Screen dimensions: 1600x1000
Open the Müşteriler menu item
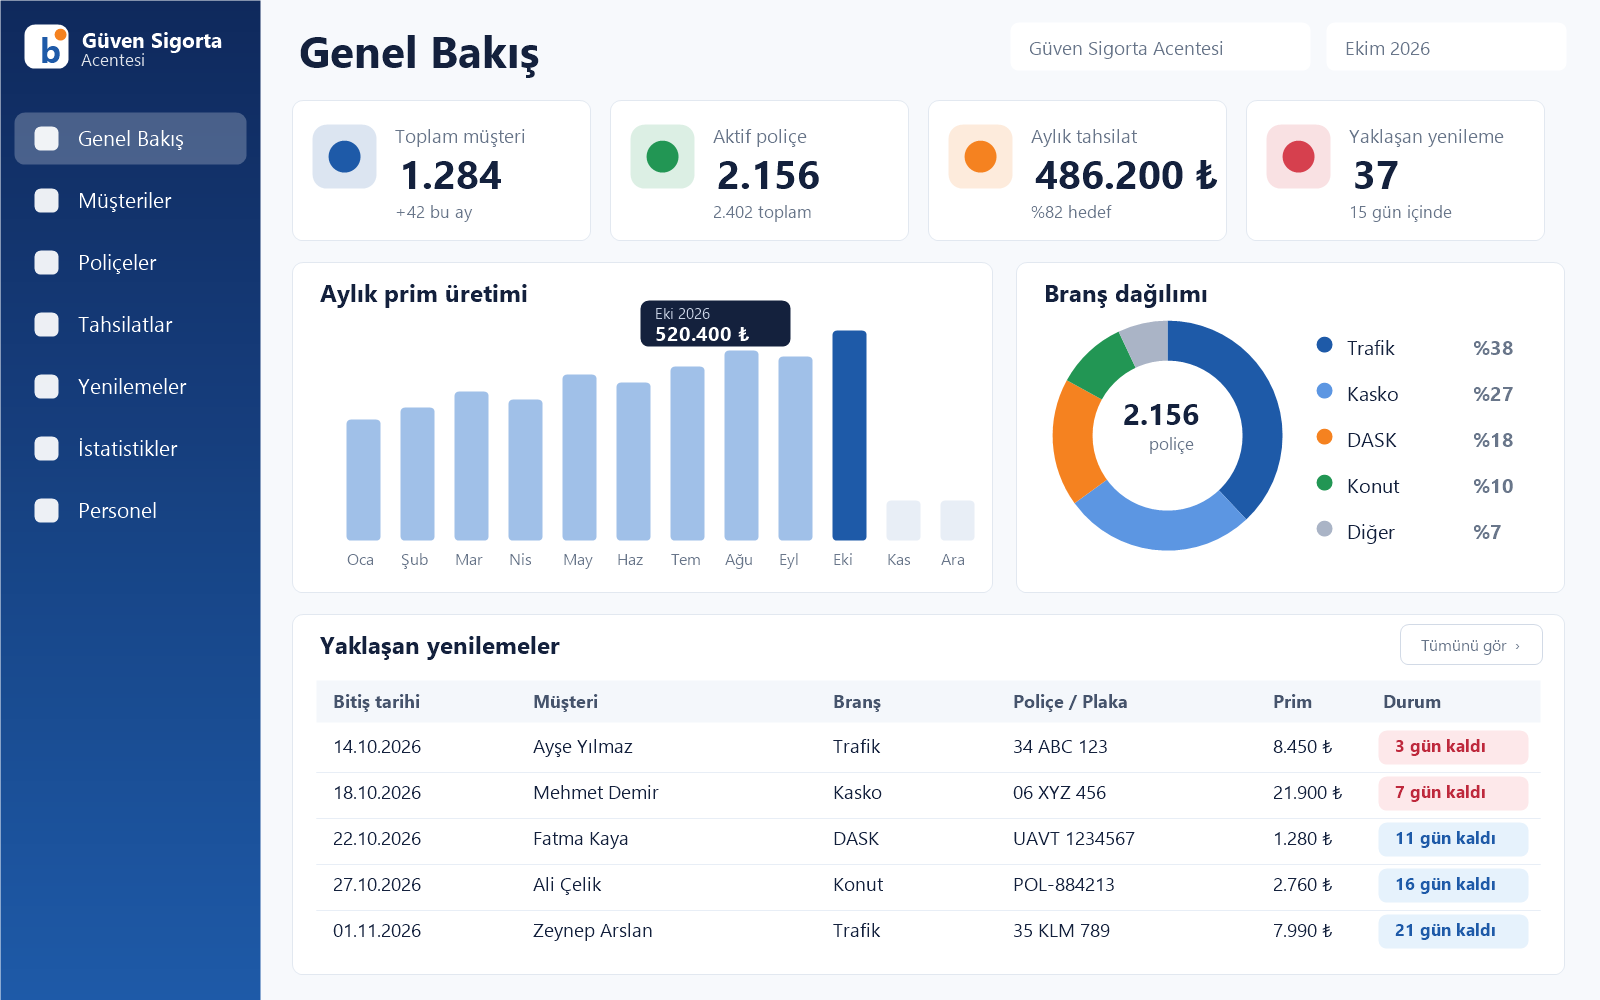131,201
